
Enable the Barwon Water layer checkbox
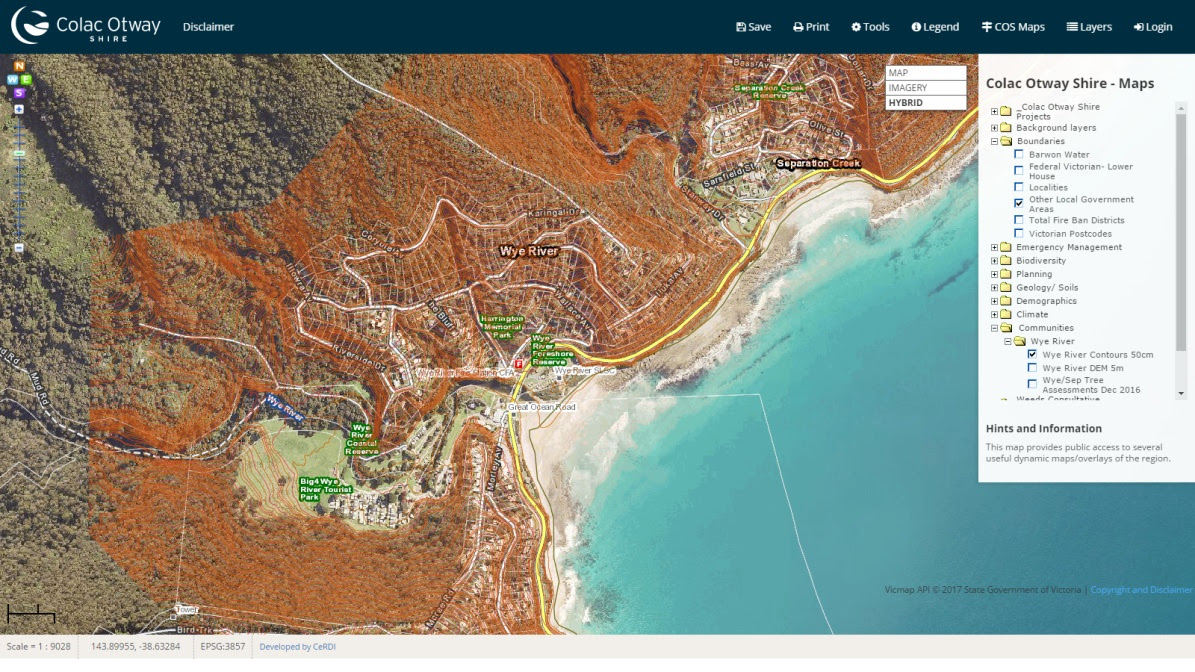[x=1019, y=154]
